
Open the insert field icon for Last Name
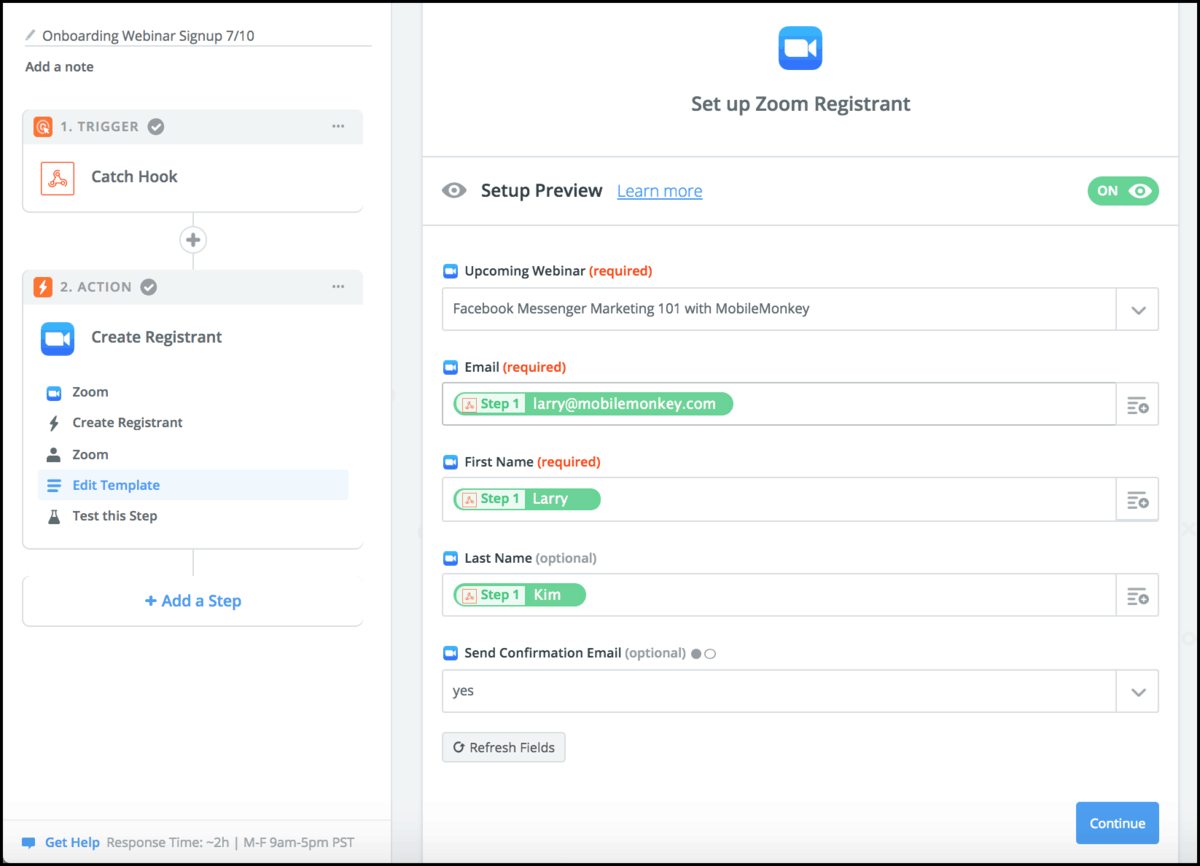click(1137, 595)
